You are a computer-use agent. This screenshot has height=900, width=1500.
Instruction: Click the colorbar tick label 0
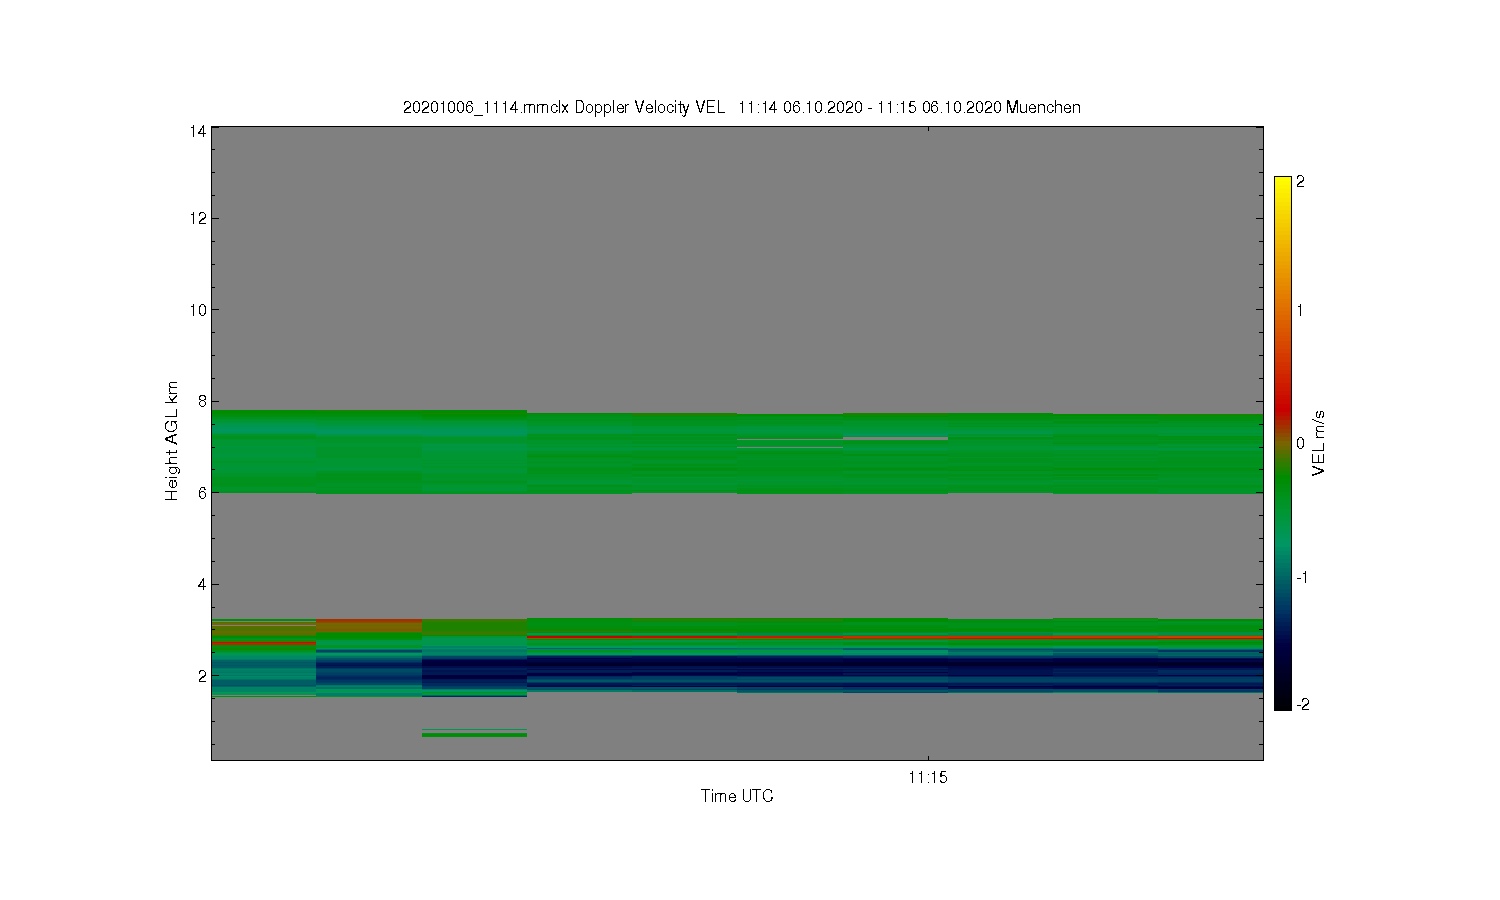point(1300,444)
